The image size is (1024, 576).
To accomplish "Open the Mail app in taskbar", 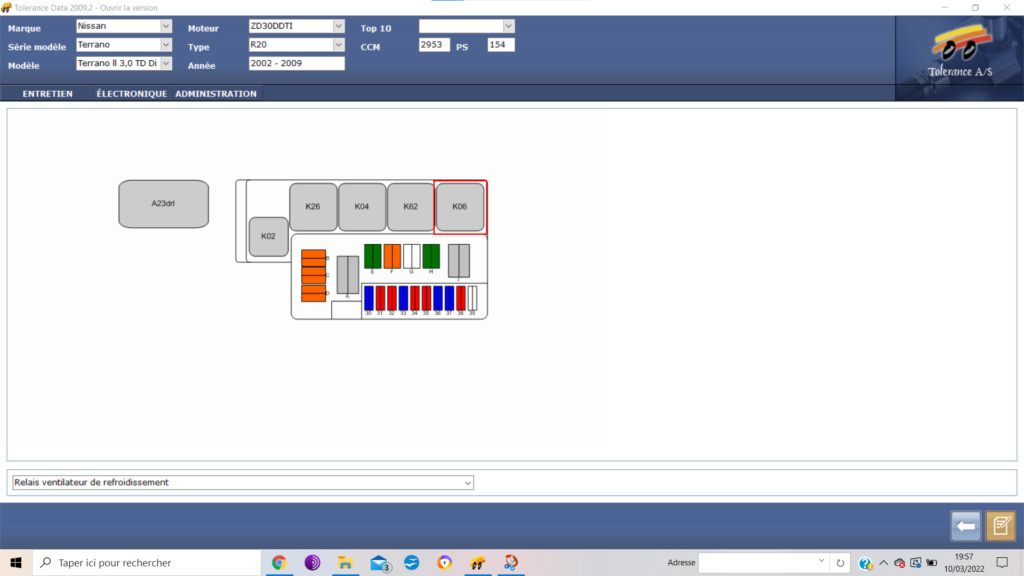I will click(x=379, y=562).
